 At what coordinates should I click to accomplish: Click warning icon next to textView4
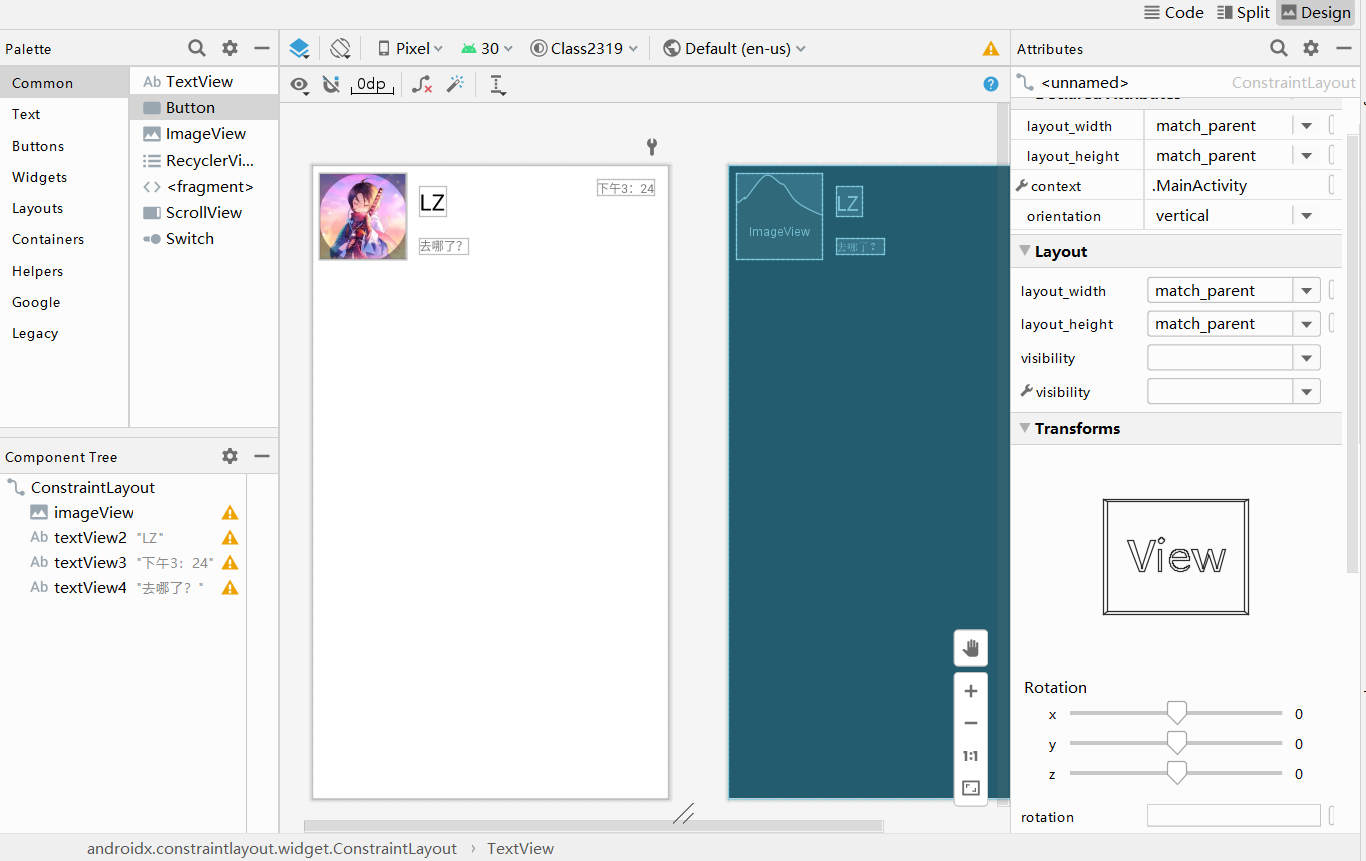[x=230, y=588]
